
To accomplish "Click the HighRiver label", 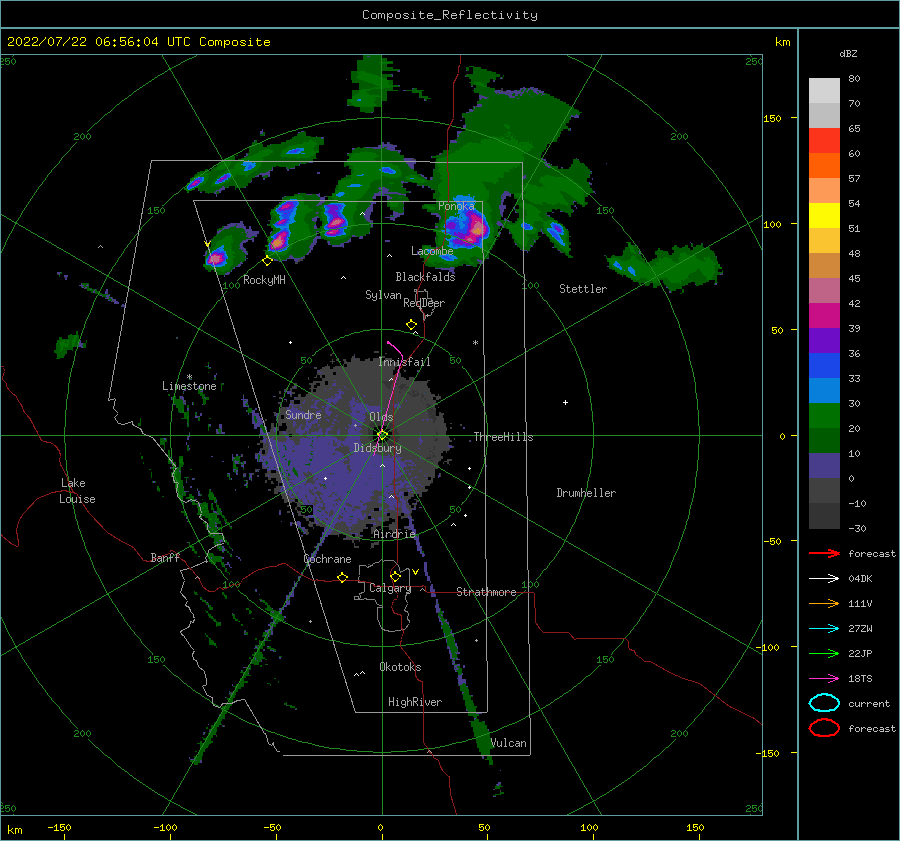I will pos(415,702).
